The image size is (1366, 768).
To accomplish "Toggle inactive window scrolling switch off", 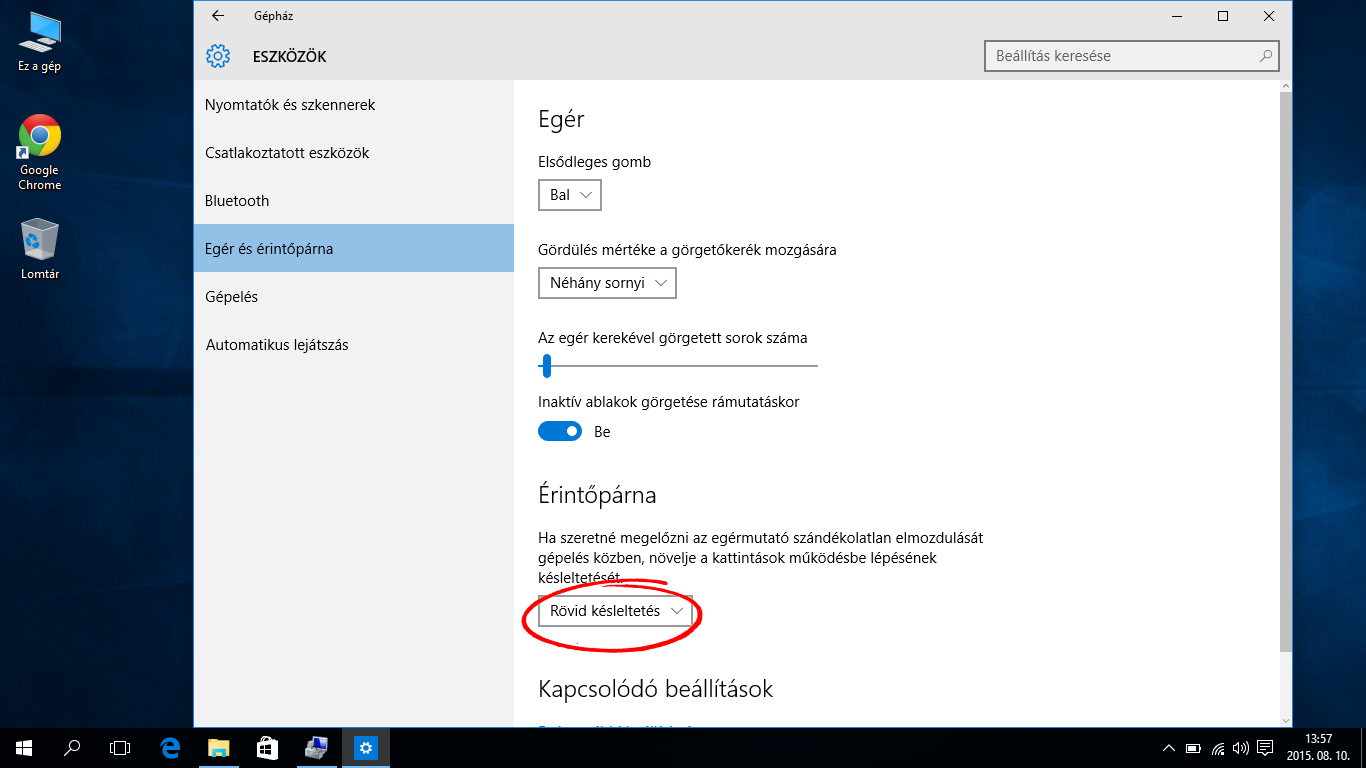I will pos(560,431).
